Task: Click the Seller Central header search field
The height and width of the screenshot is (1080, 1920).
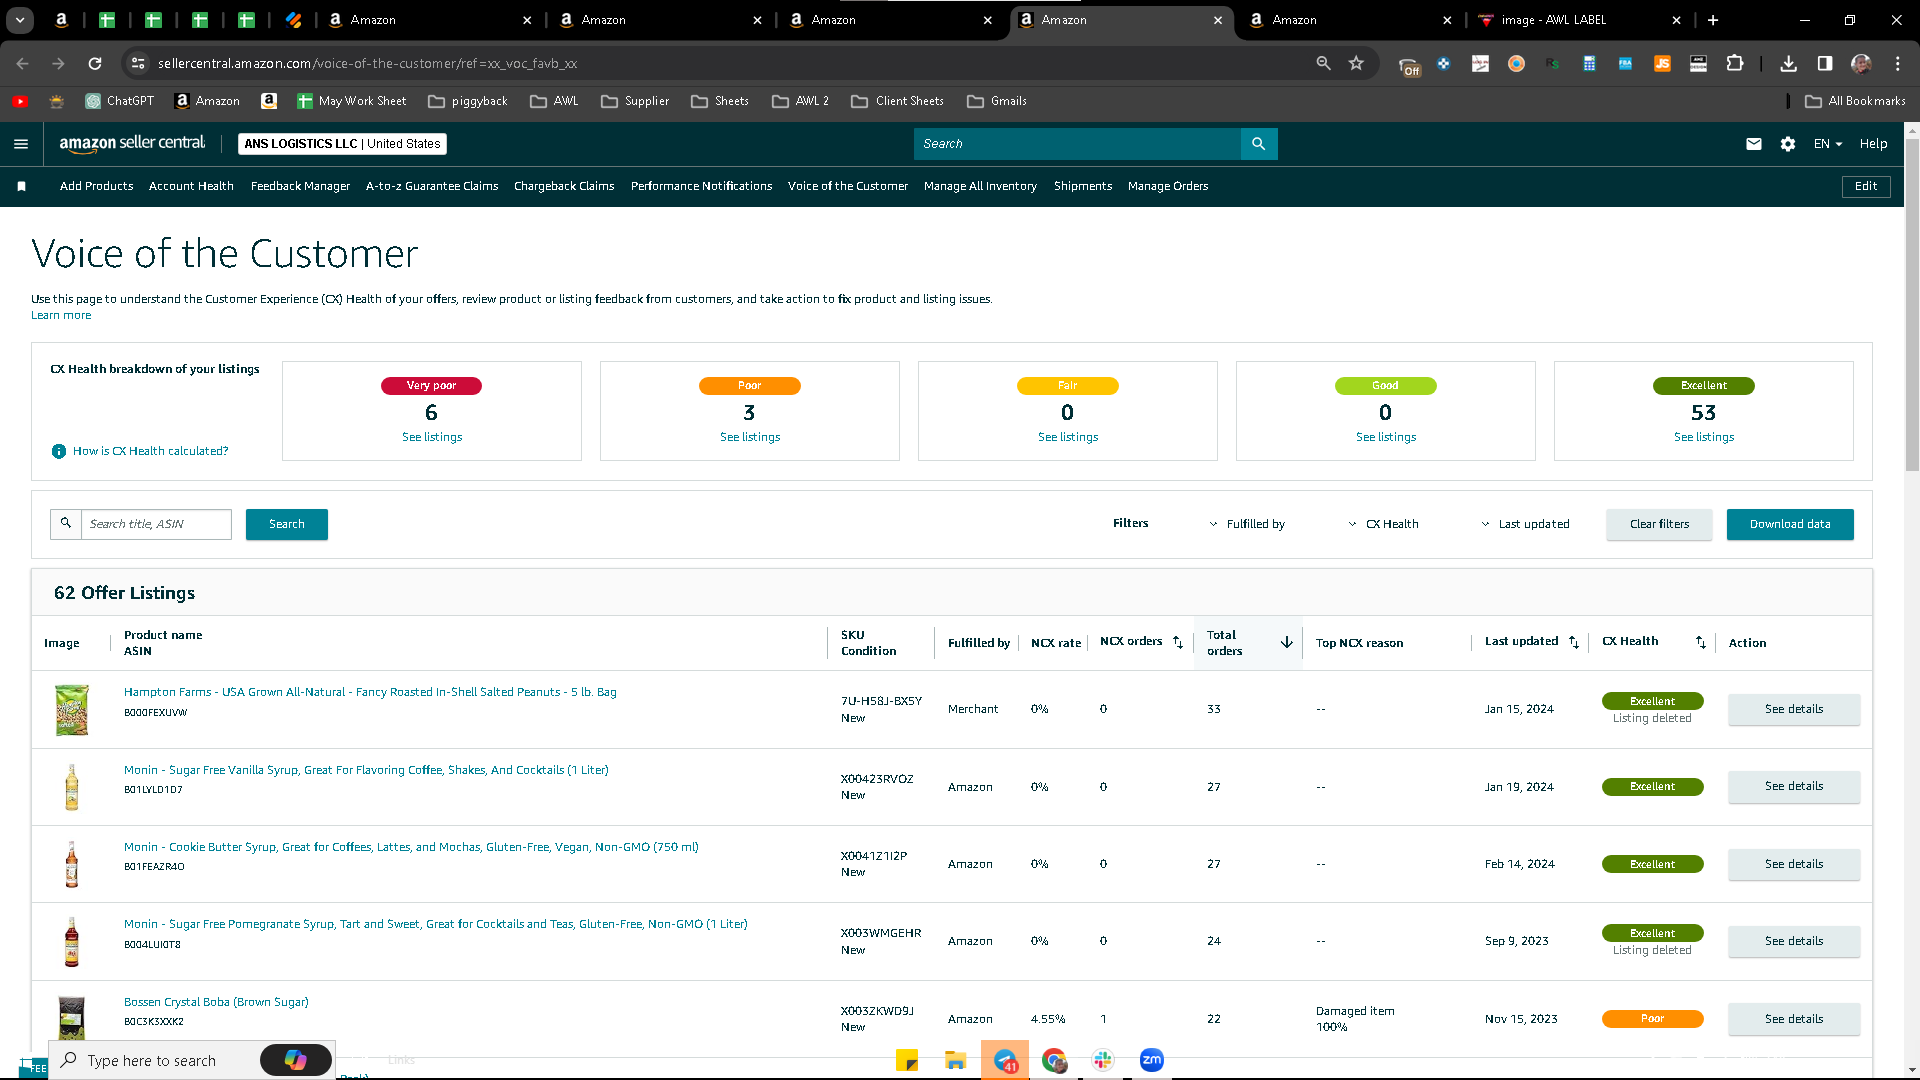Action: coord(1077,144)
